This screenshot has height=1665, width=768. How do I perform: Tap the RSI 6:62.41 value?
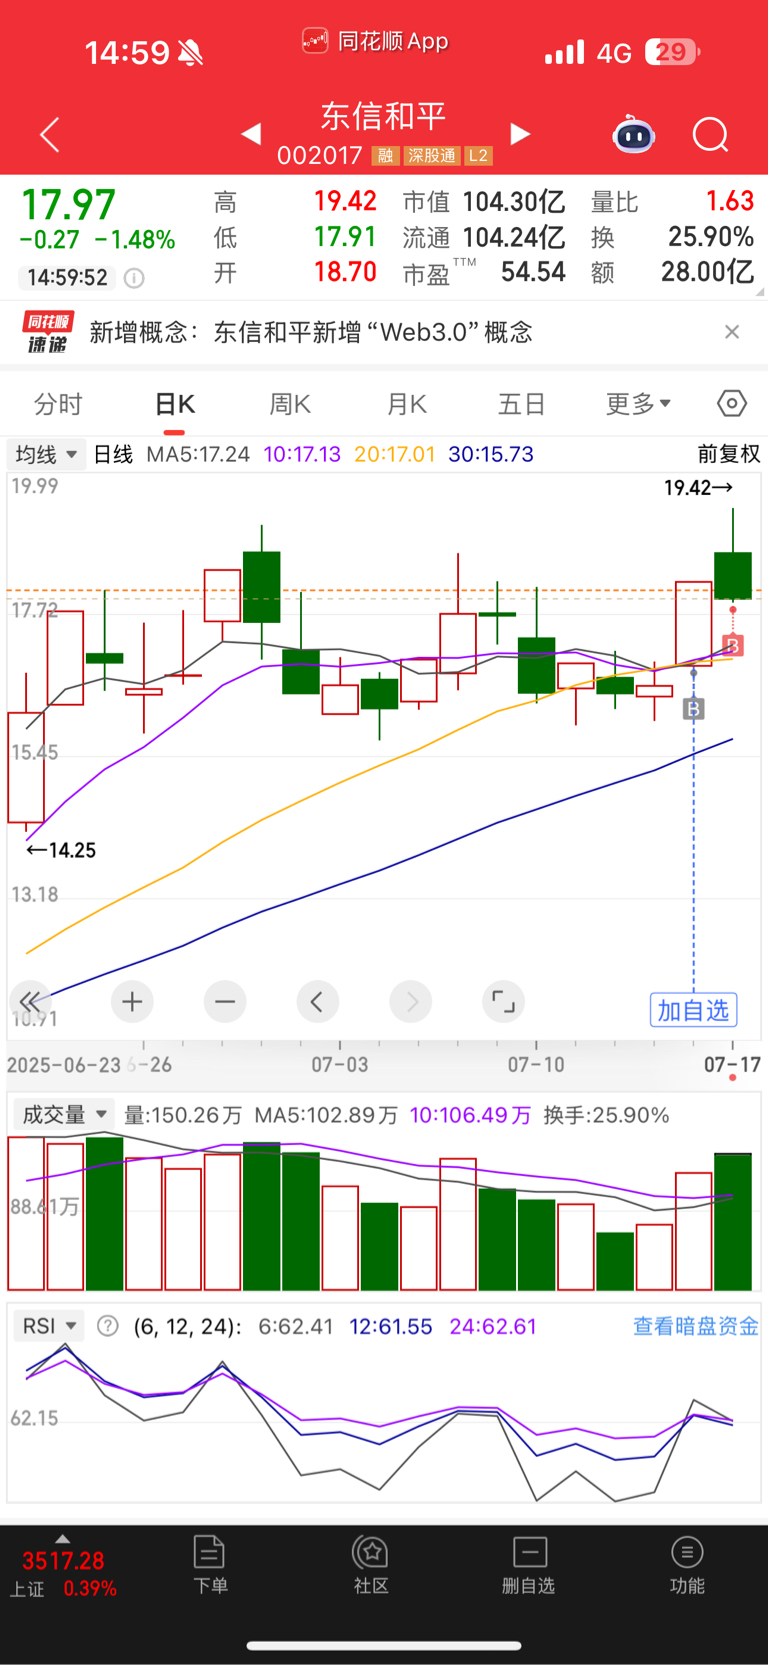[x=296, y=1326]
